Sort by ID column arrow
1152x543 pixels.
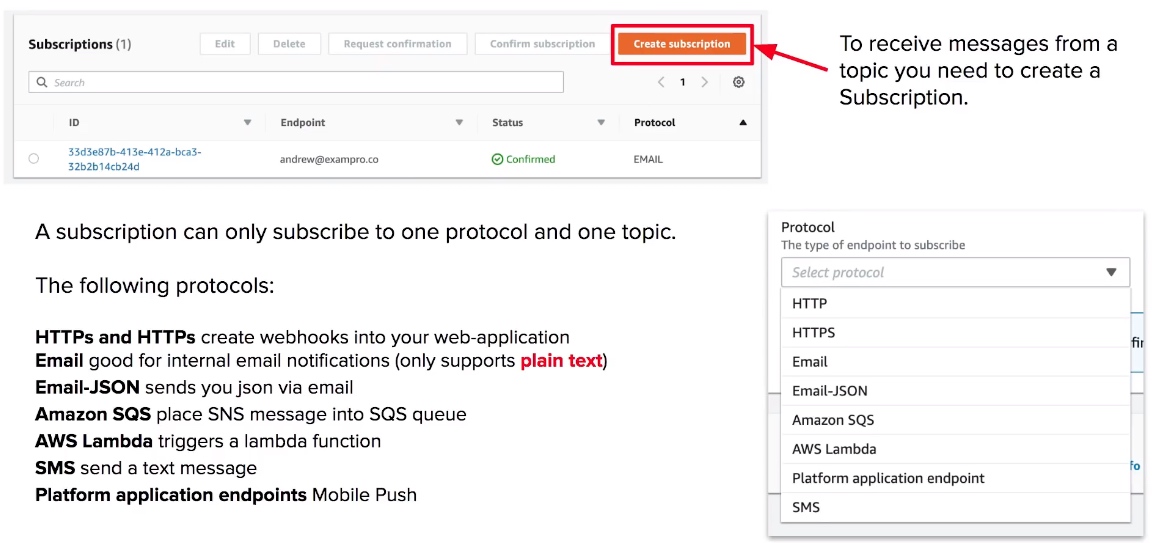(248, 123)
